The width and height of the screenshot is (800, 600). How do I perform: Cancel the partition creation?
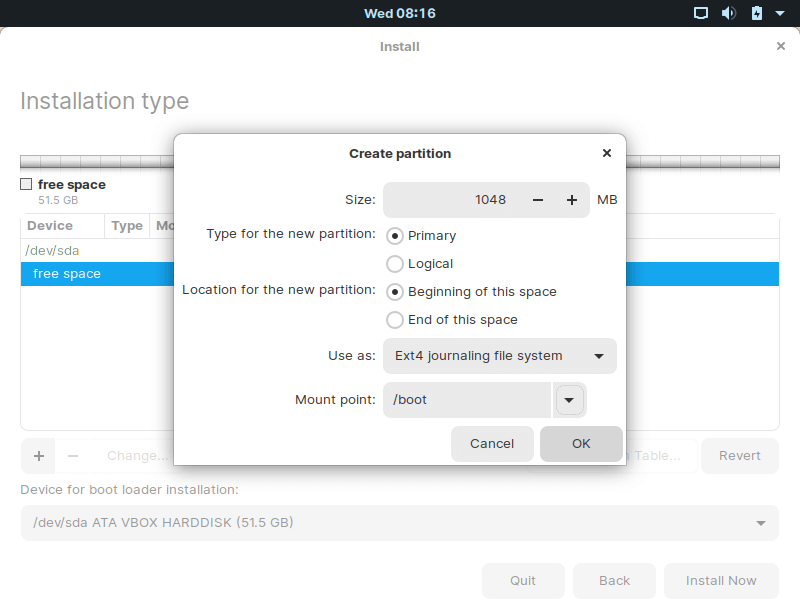click(492, 444)
